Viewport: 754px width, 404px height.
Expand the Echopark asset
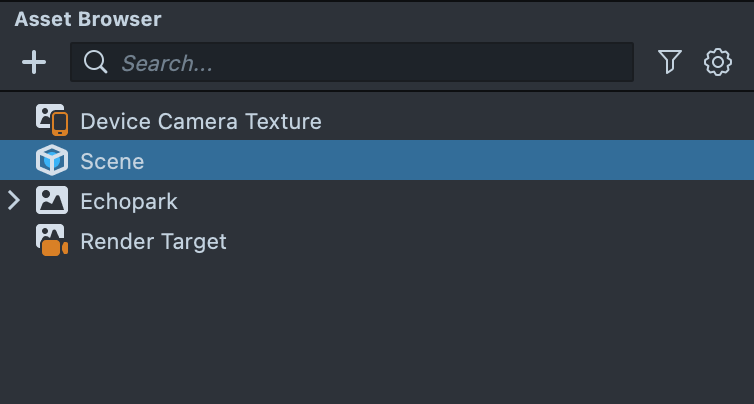(x=14, y=201)
